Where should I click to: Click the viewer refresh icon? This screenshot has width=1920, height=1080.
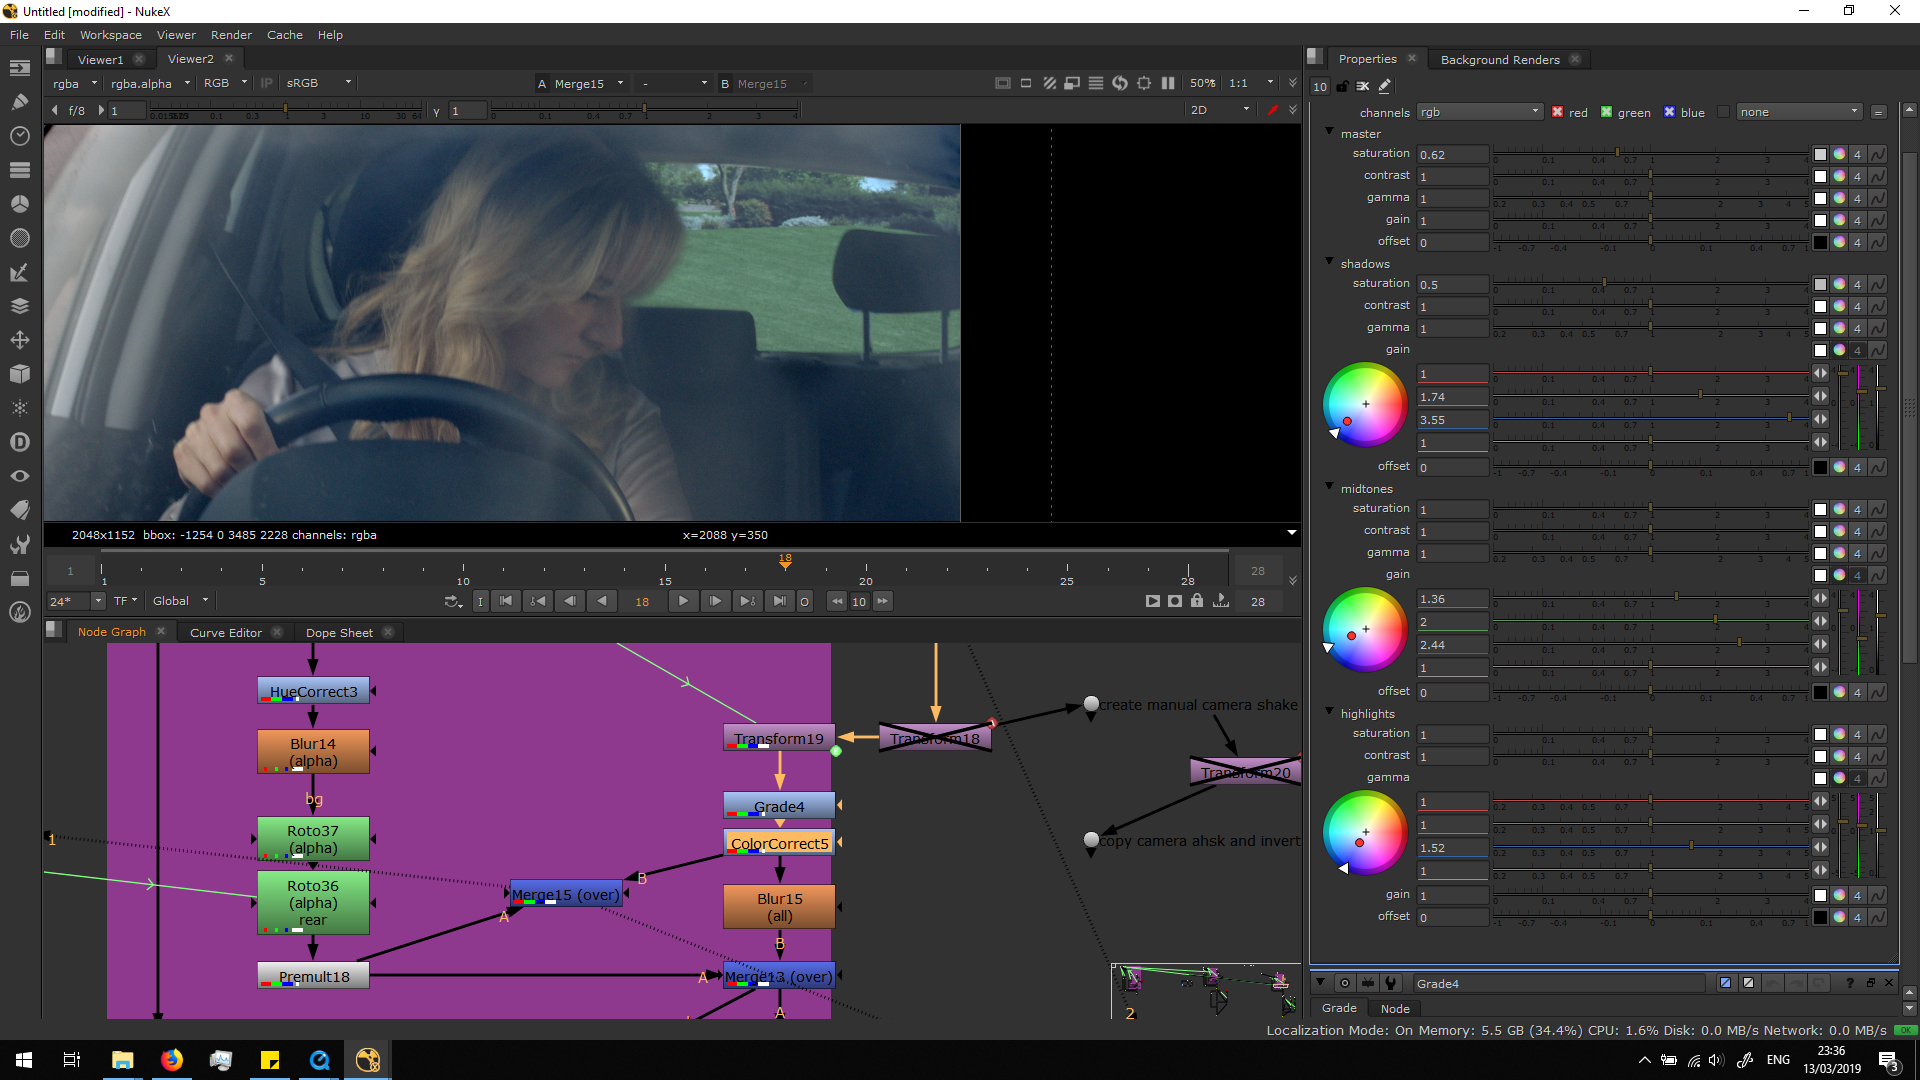click(1120, 83)
